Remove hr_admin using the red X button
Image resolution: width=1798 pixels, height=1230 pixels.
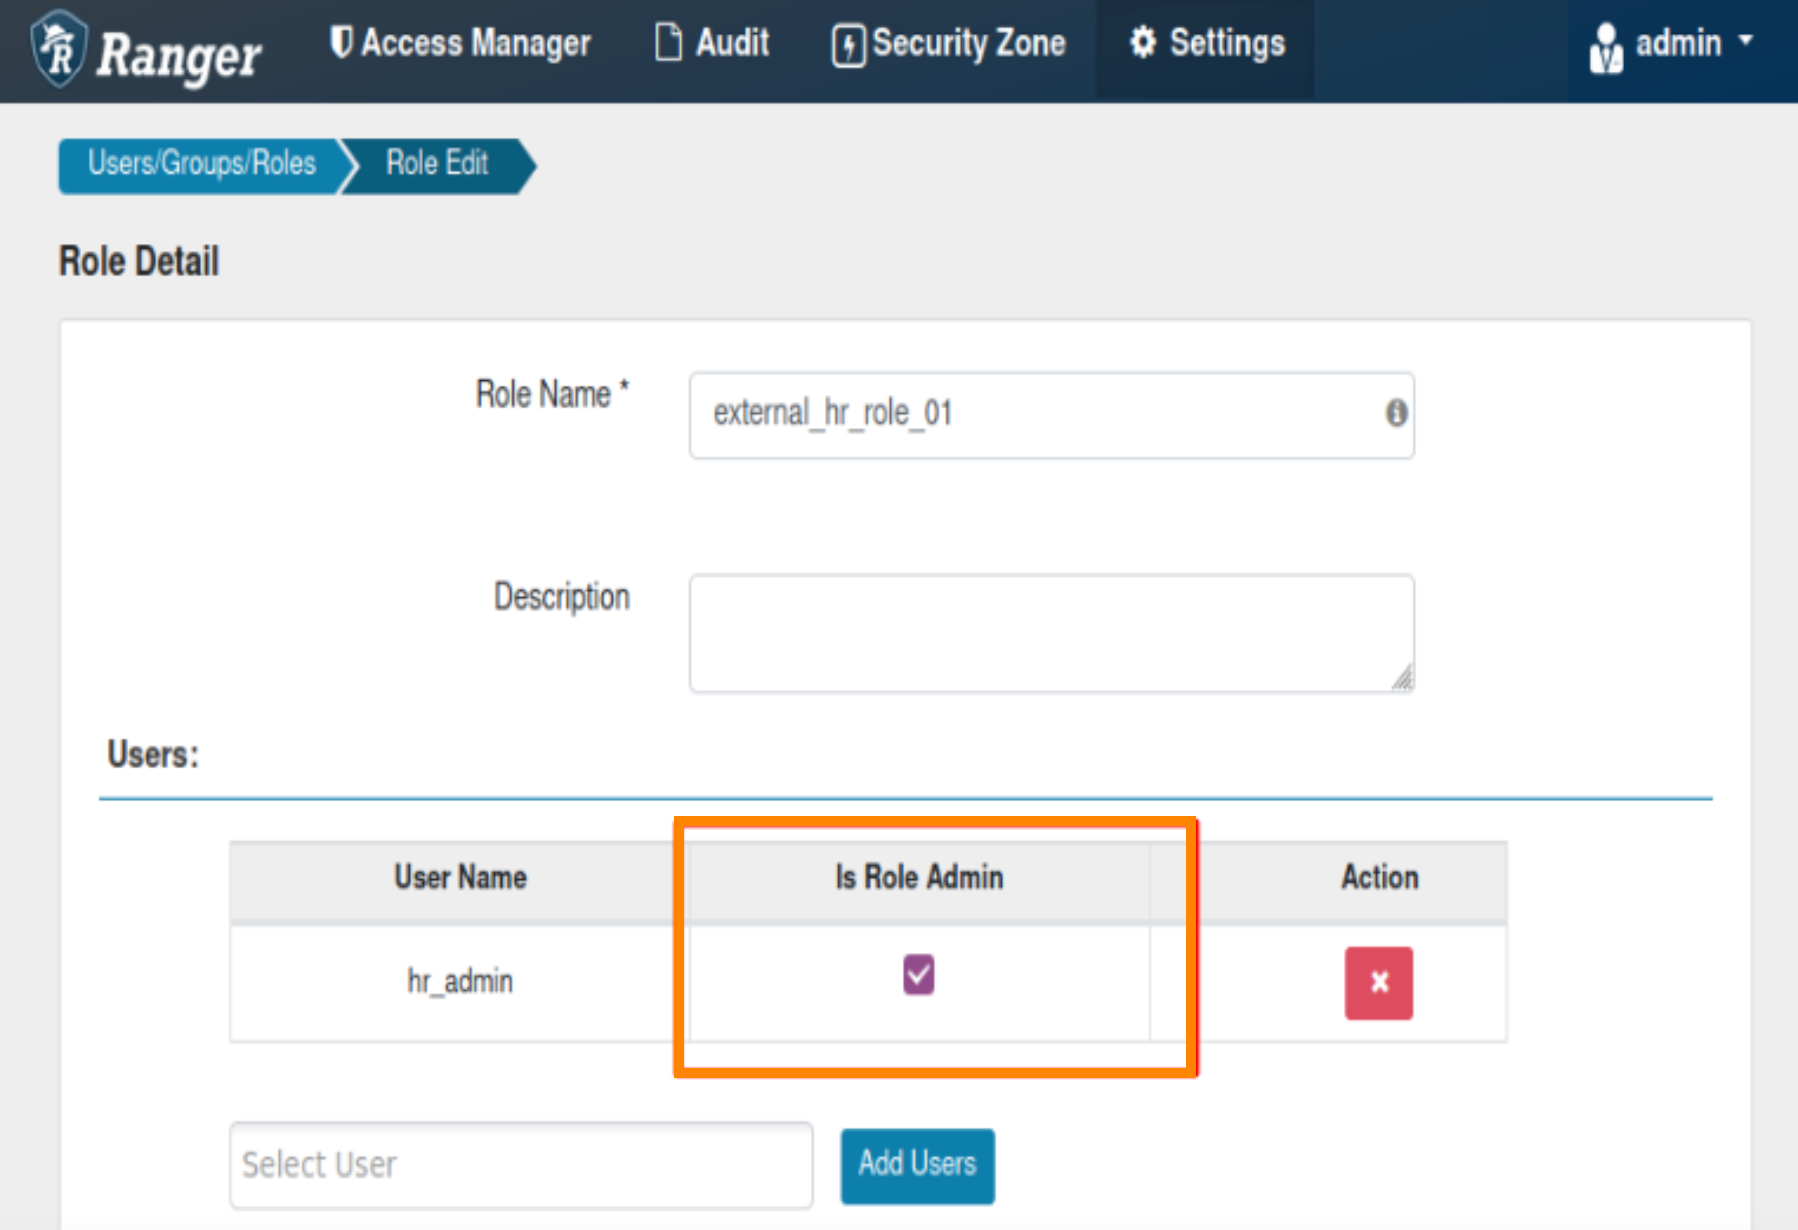coord(1378,983)
